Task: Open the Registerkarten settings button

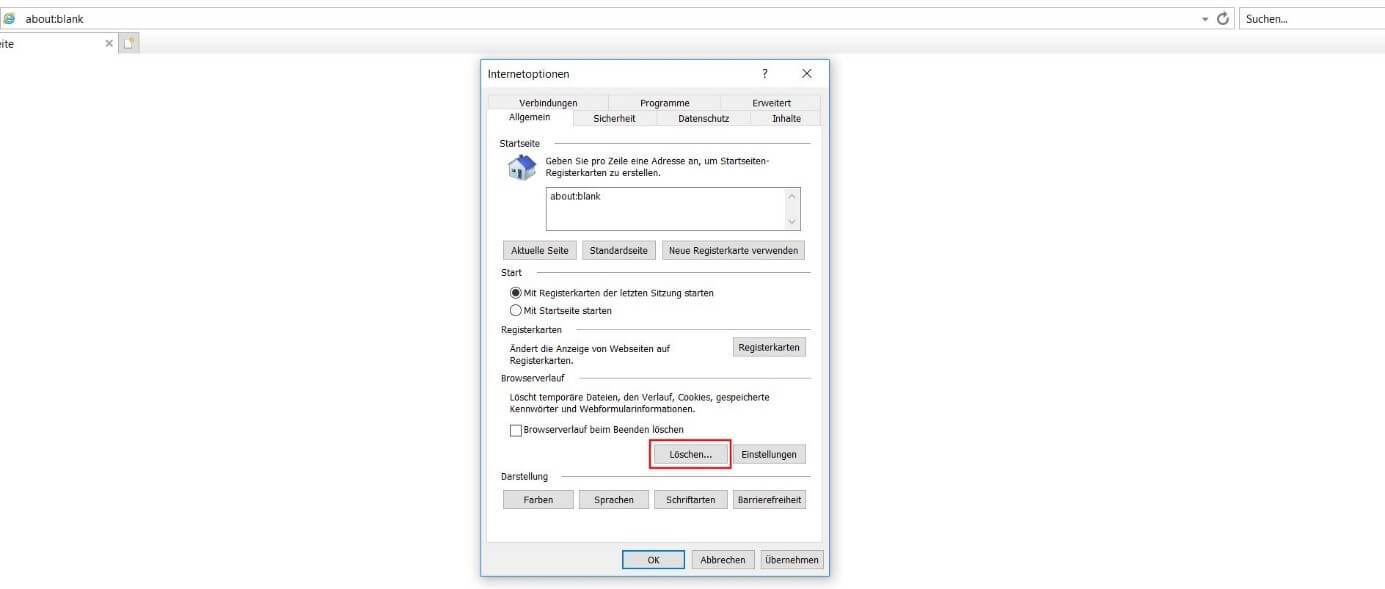Action: tap(769, 347)
